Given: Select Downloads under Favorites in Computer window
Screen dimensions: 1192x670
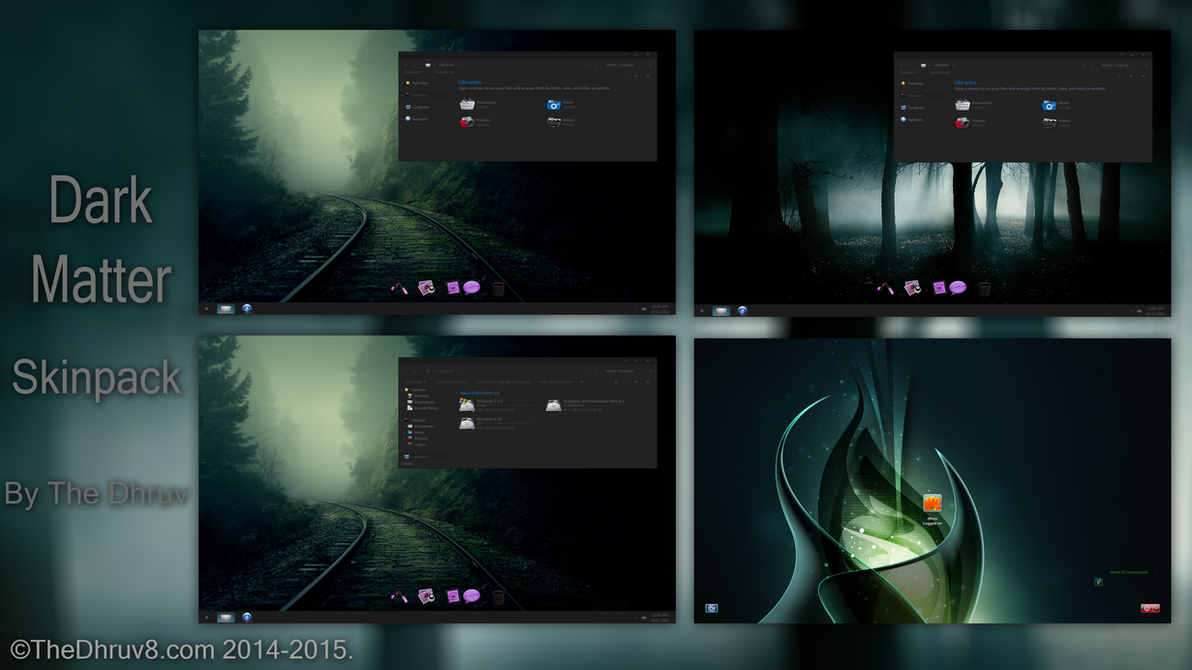Looking at the screenshot, I should pos(422,402).
